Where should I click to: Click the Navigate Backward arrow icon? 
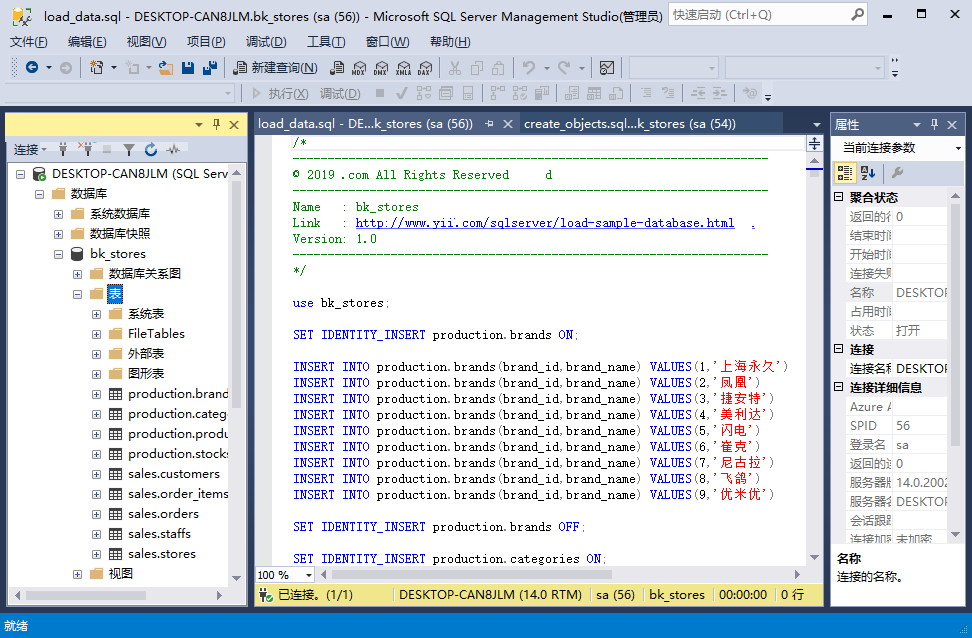point(32,67)
